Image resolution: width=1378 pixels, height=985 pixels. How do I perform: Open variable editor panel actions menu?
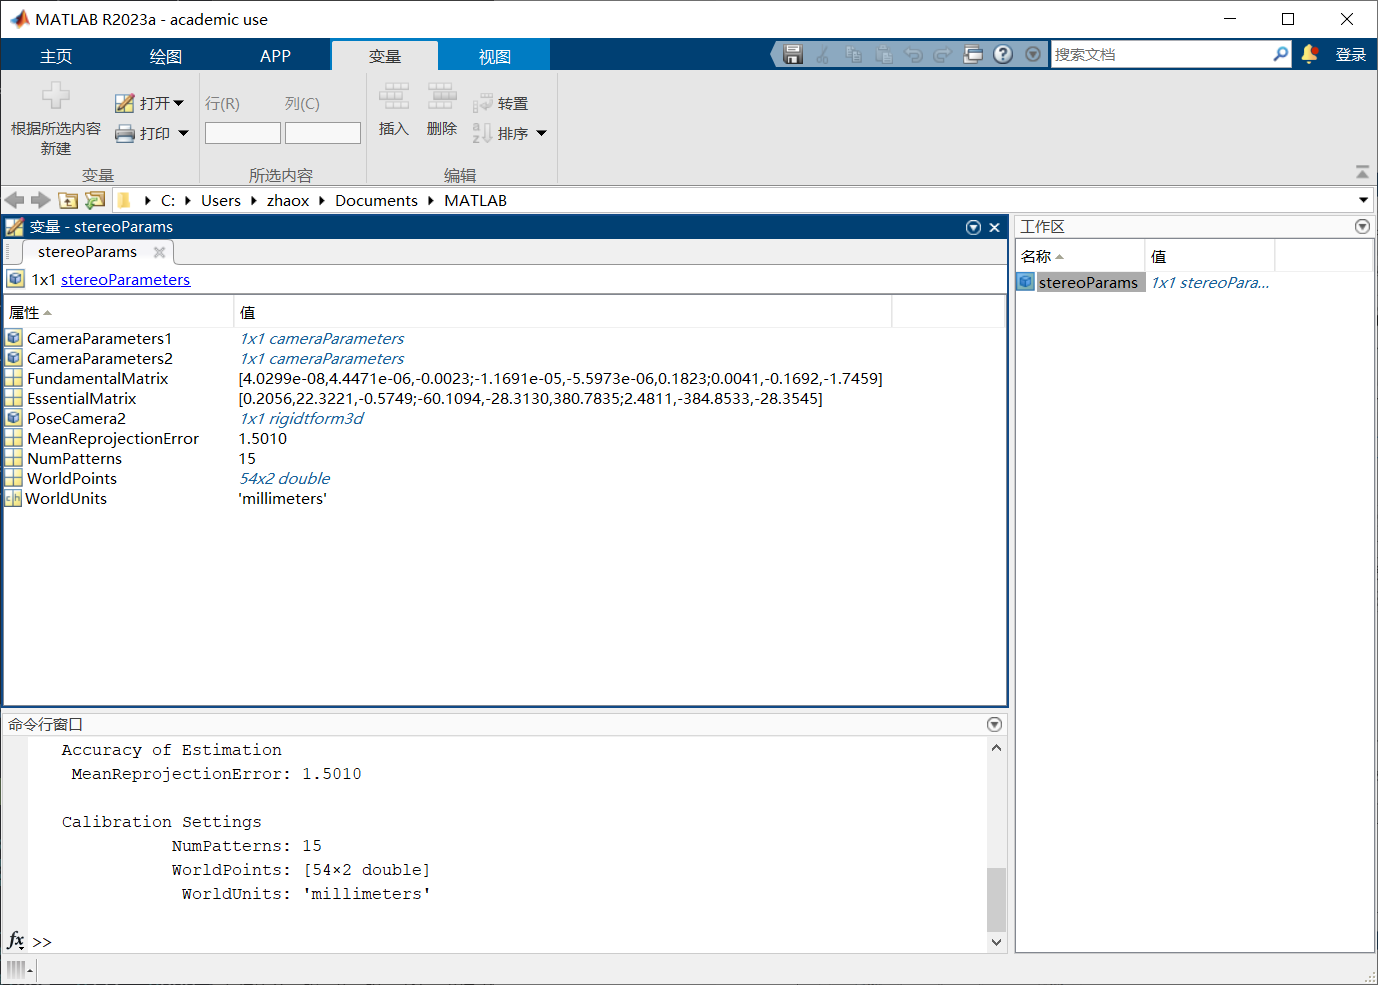tap(973, 227)
